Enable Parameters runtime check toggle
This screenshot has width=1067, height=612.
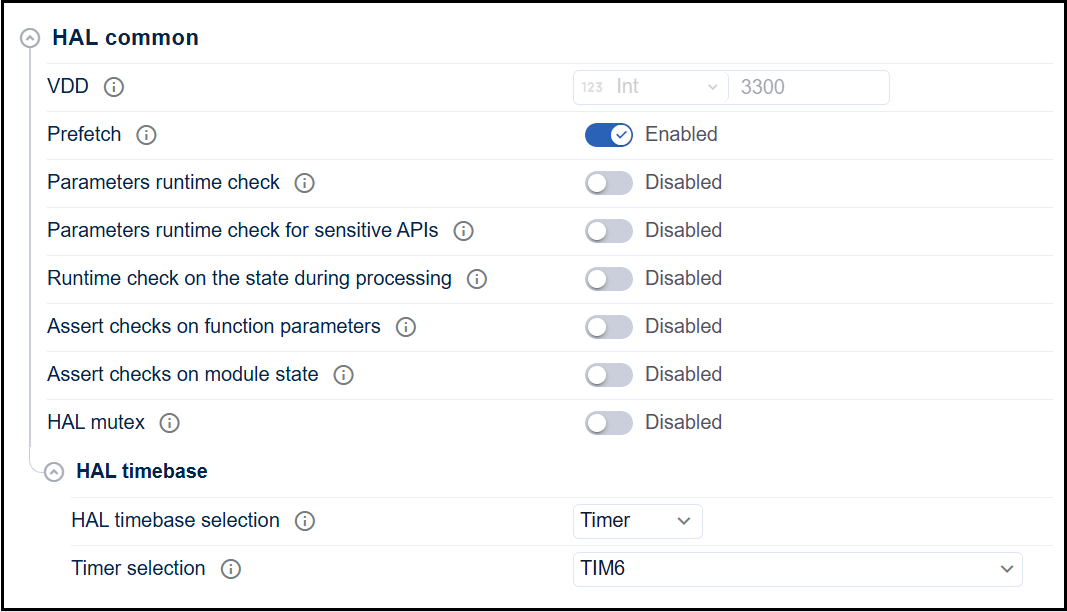pyautogui.click(x=609, y=183)
